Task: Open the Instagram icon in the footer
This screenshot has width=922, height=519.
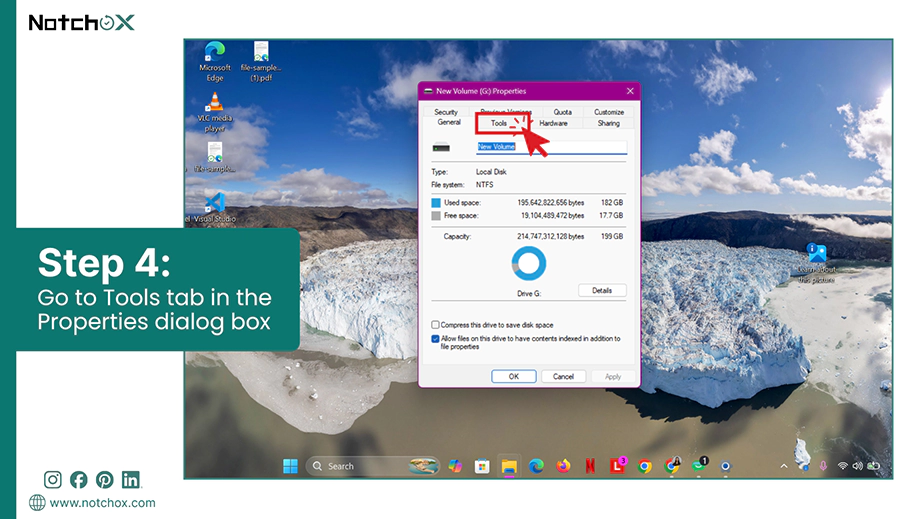Action: [52, 480]
